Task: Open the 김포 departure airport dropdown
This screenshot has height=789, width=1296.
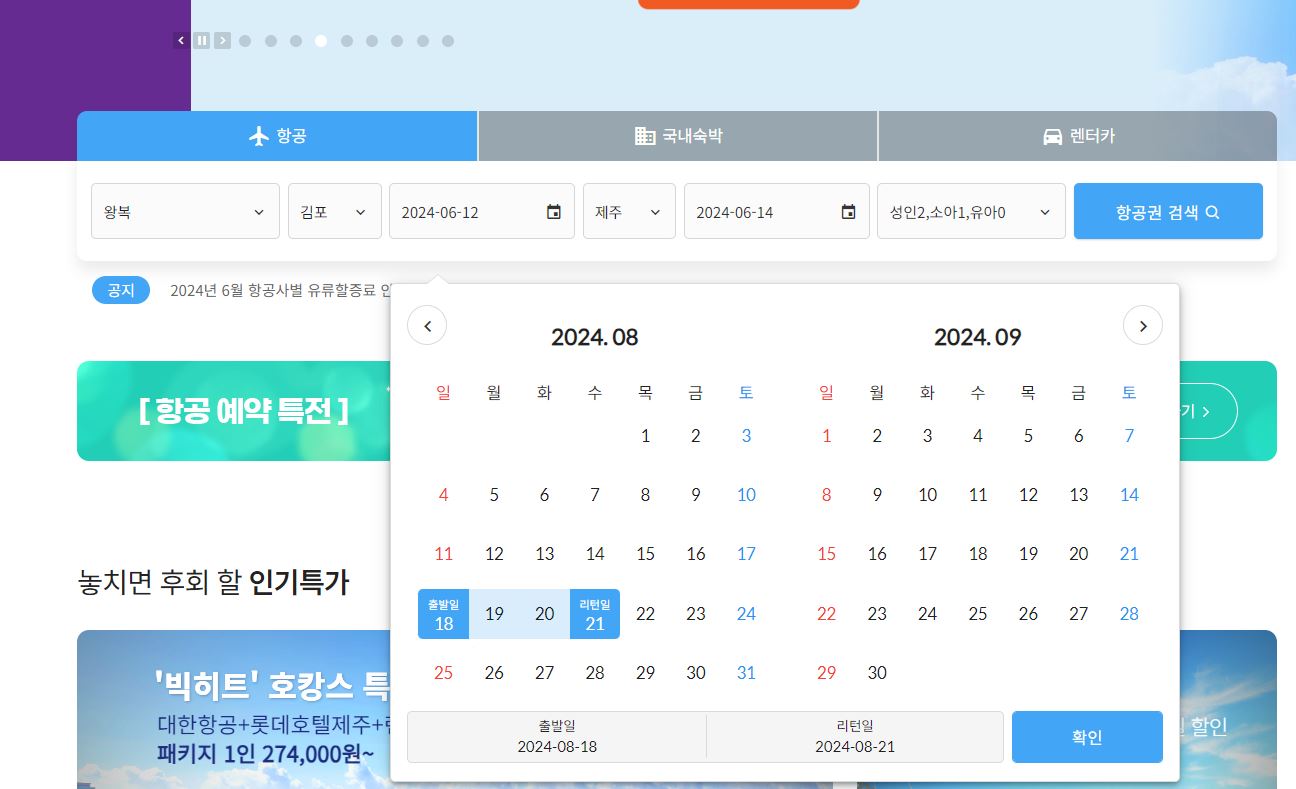Action: click(334, 211)
